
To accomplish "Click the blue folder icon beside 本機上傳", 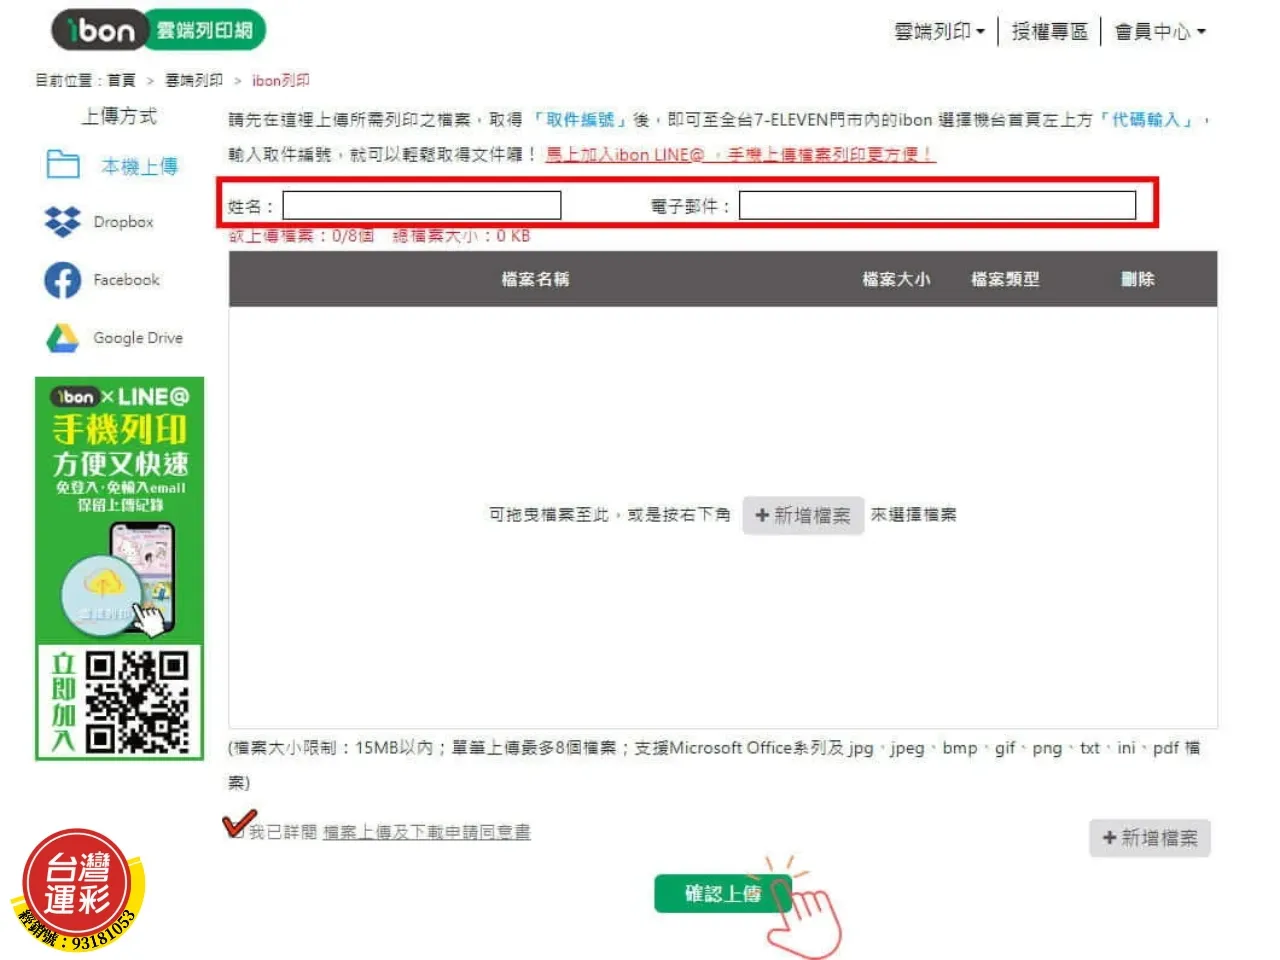I will click(62, 163).
